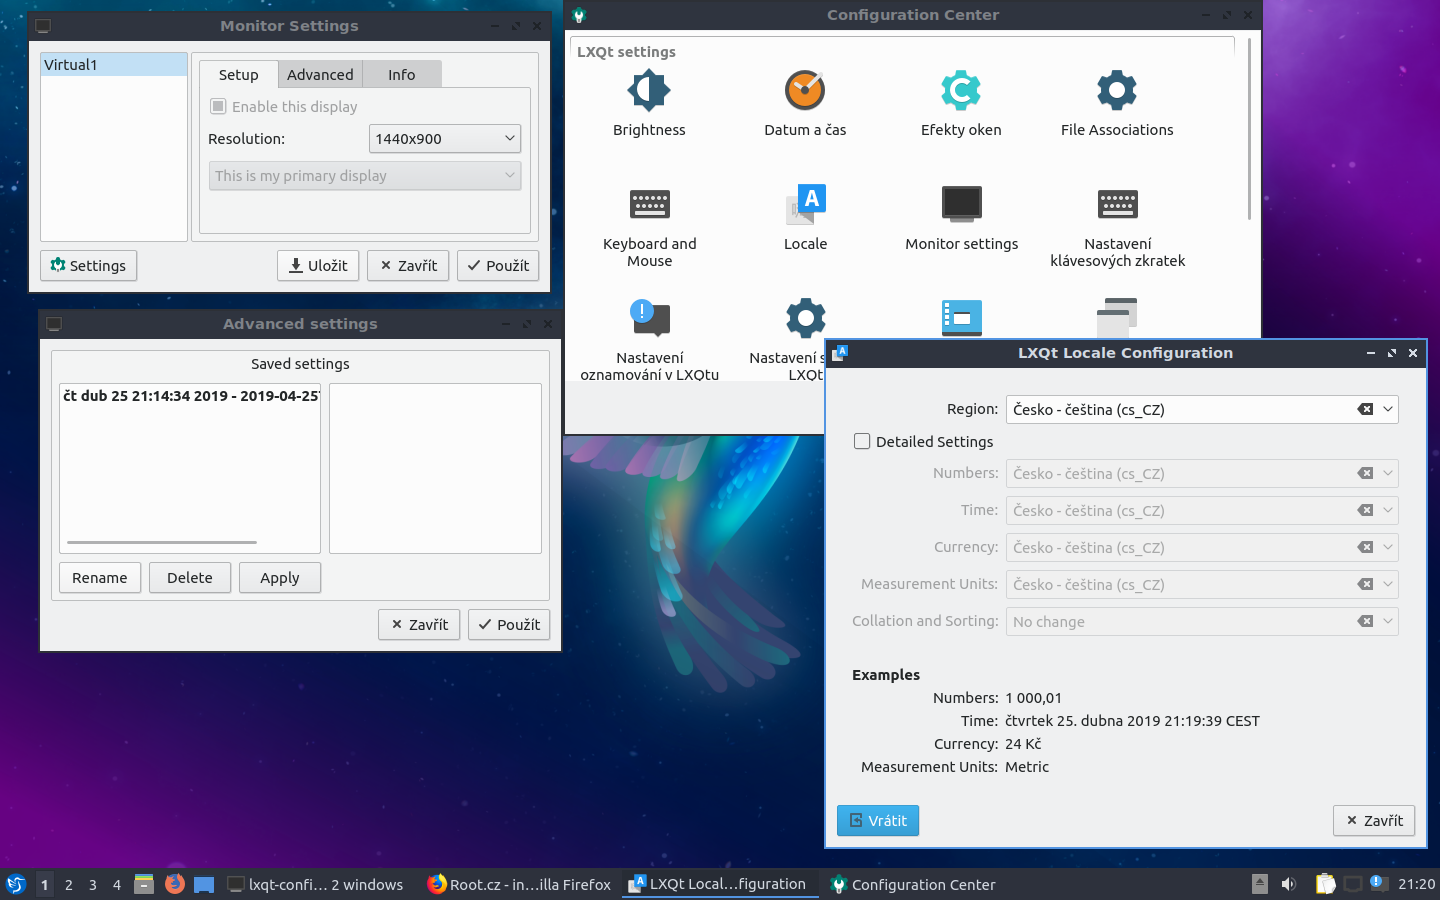Expand the primary display dropdown

(365, 175)
